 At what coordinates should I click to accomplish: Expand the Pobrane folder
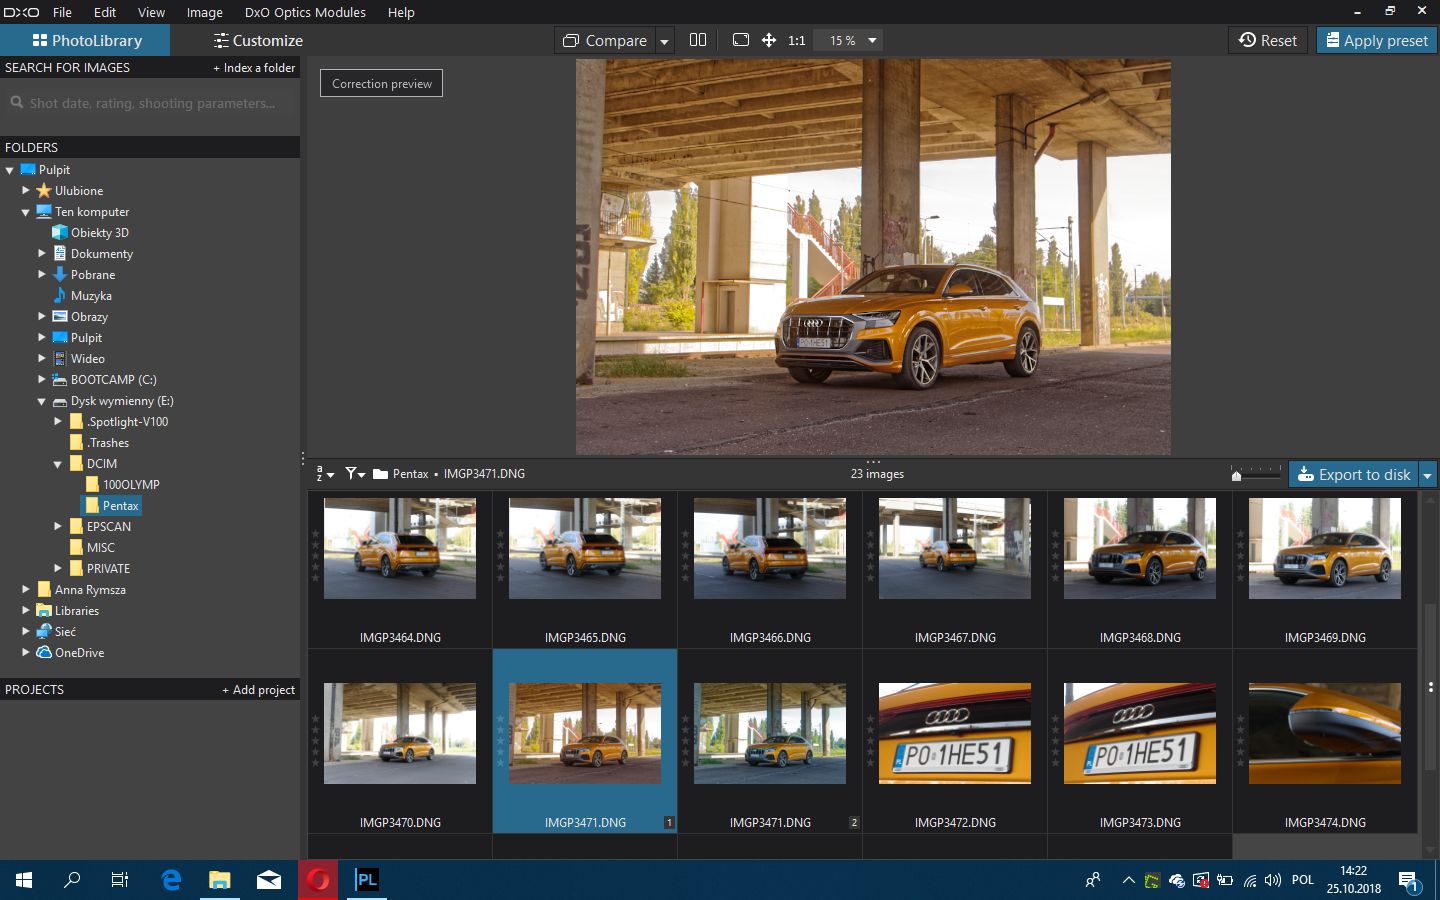coord(41,274)
